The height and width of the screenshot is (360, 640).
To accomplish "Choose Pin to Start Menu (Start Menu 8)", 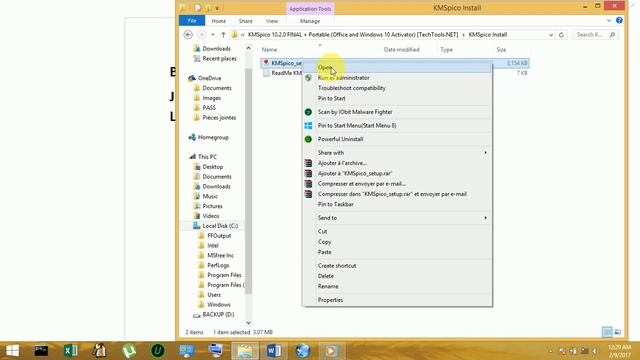I will (397, 125).
